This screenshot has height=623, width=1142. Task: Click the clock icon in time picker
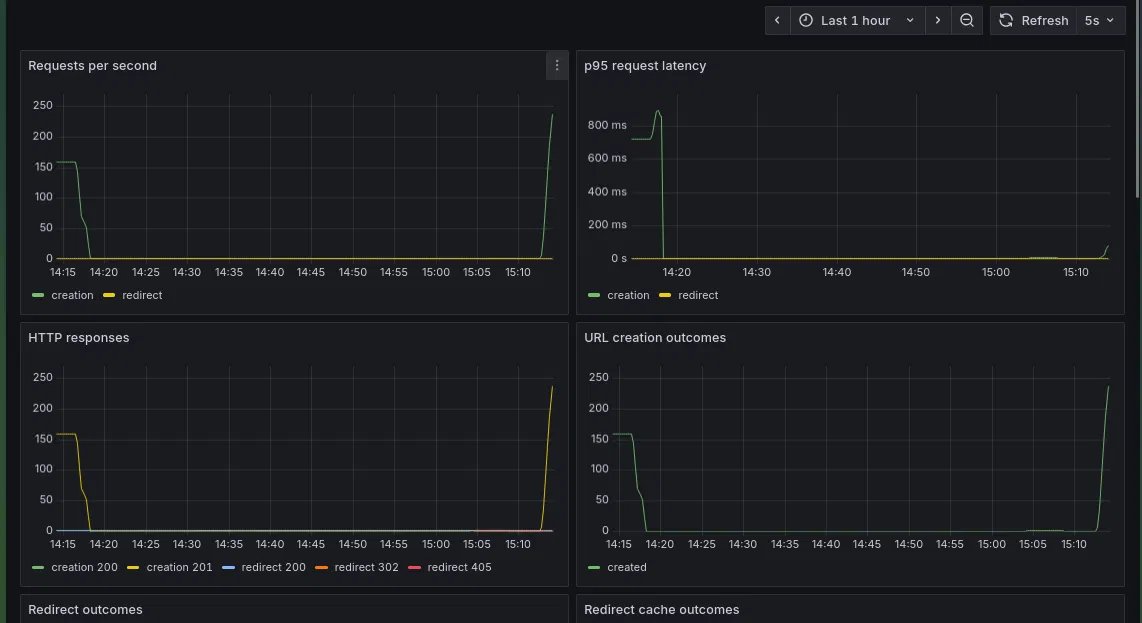(806, 20)
